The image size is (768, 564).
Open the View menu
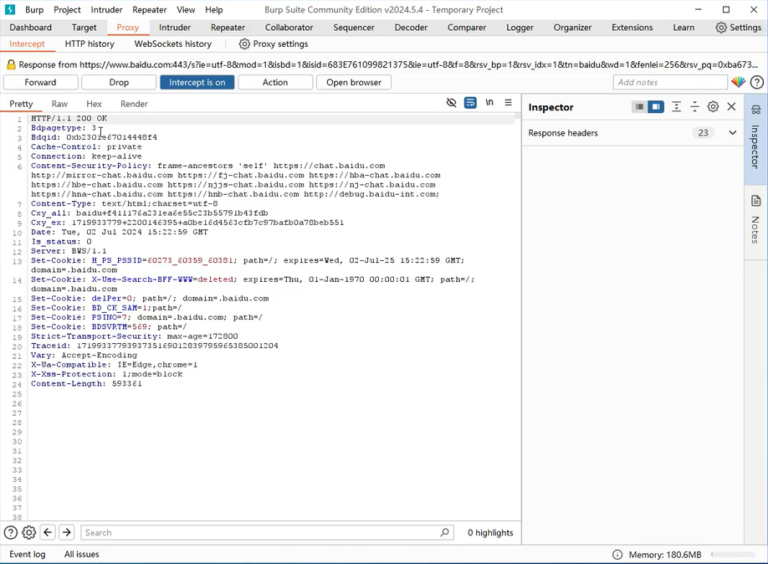click(x=186, y=10)
